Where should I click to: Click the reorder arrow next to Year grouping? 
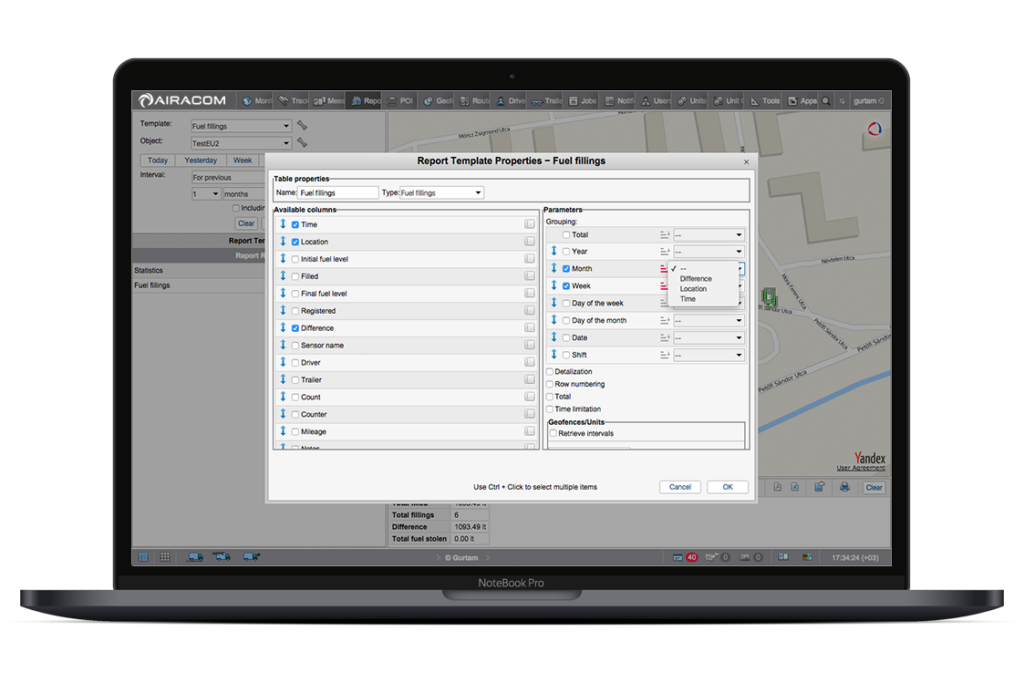pos(554,251)
